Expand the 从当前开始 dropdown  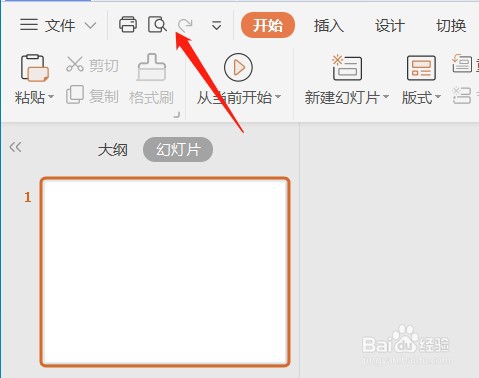278,97
